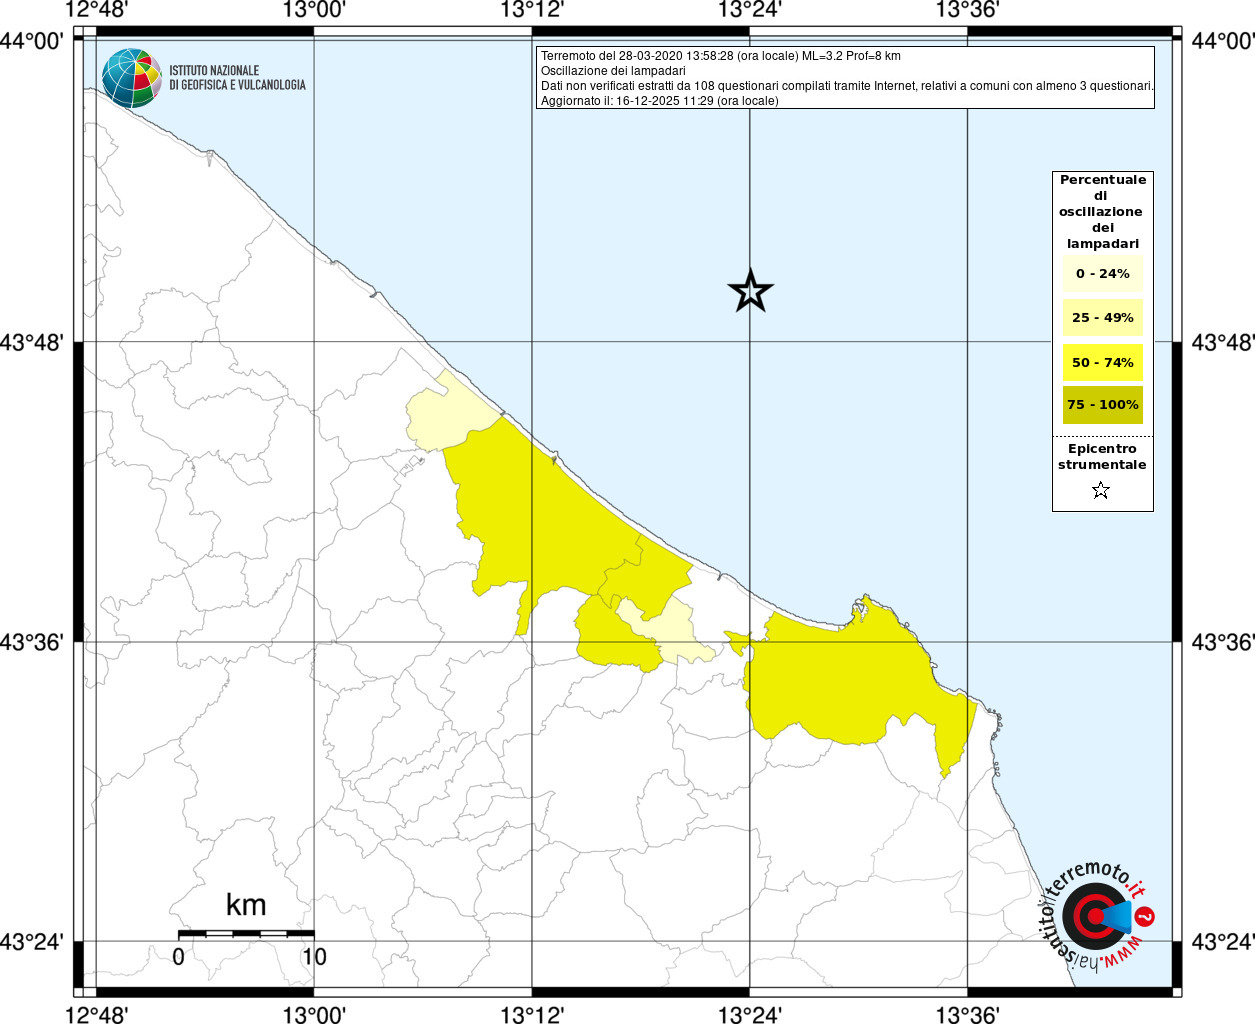Click the 'Epicentro strumentale' legend label
1255x1024 pixels.
(x=1102, y=457)
